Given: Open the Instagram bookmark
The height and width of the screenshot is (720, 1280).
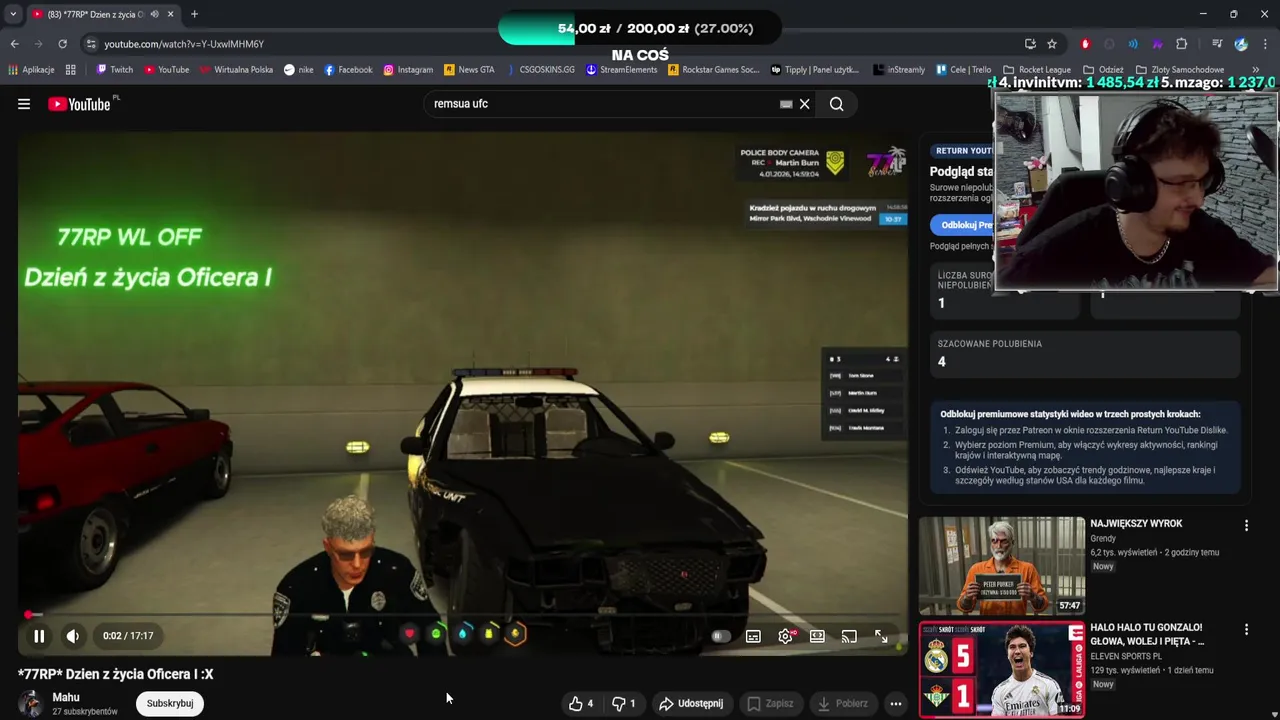Looking at the screenshot, I should [x=408, y=70].
